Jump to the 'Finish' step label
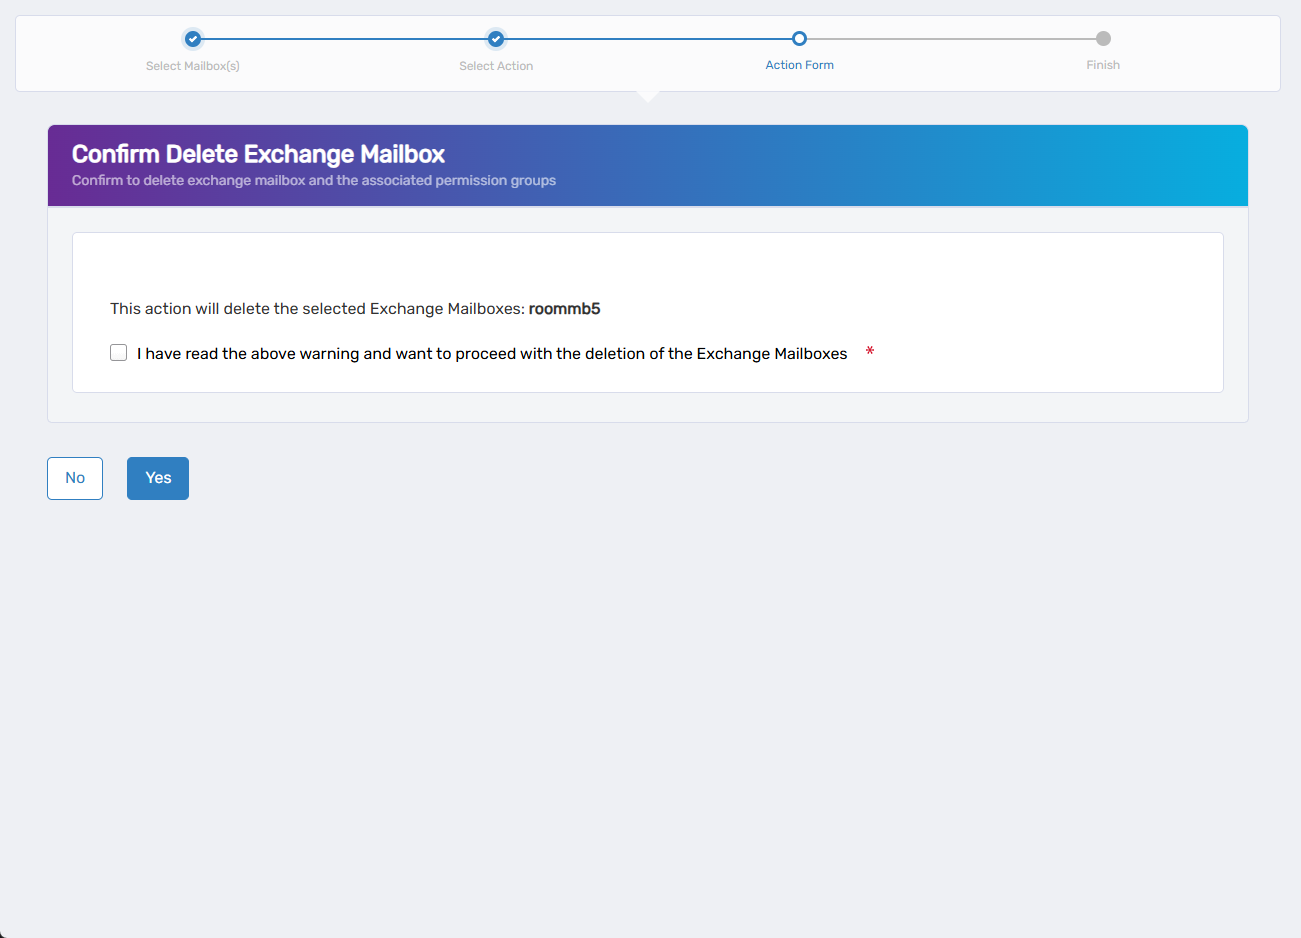The height and width of the screenshot is (938, 1301). [1103, 65]
